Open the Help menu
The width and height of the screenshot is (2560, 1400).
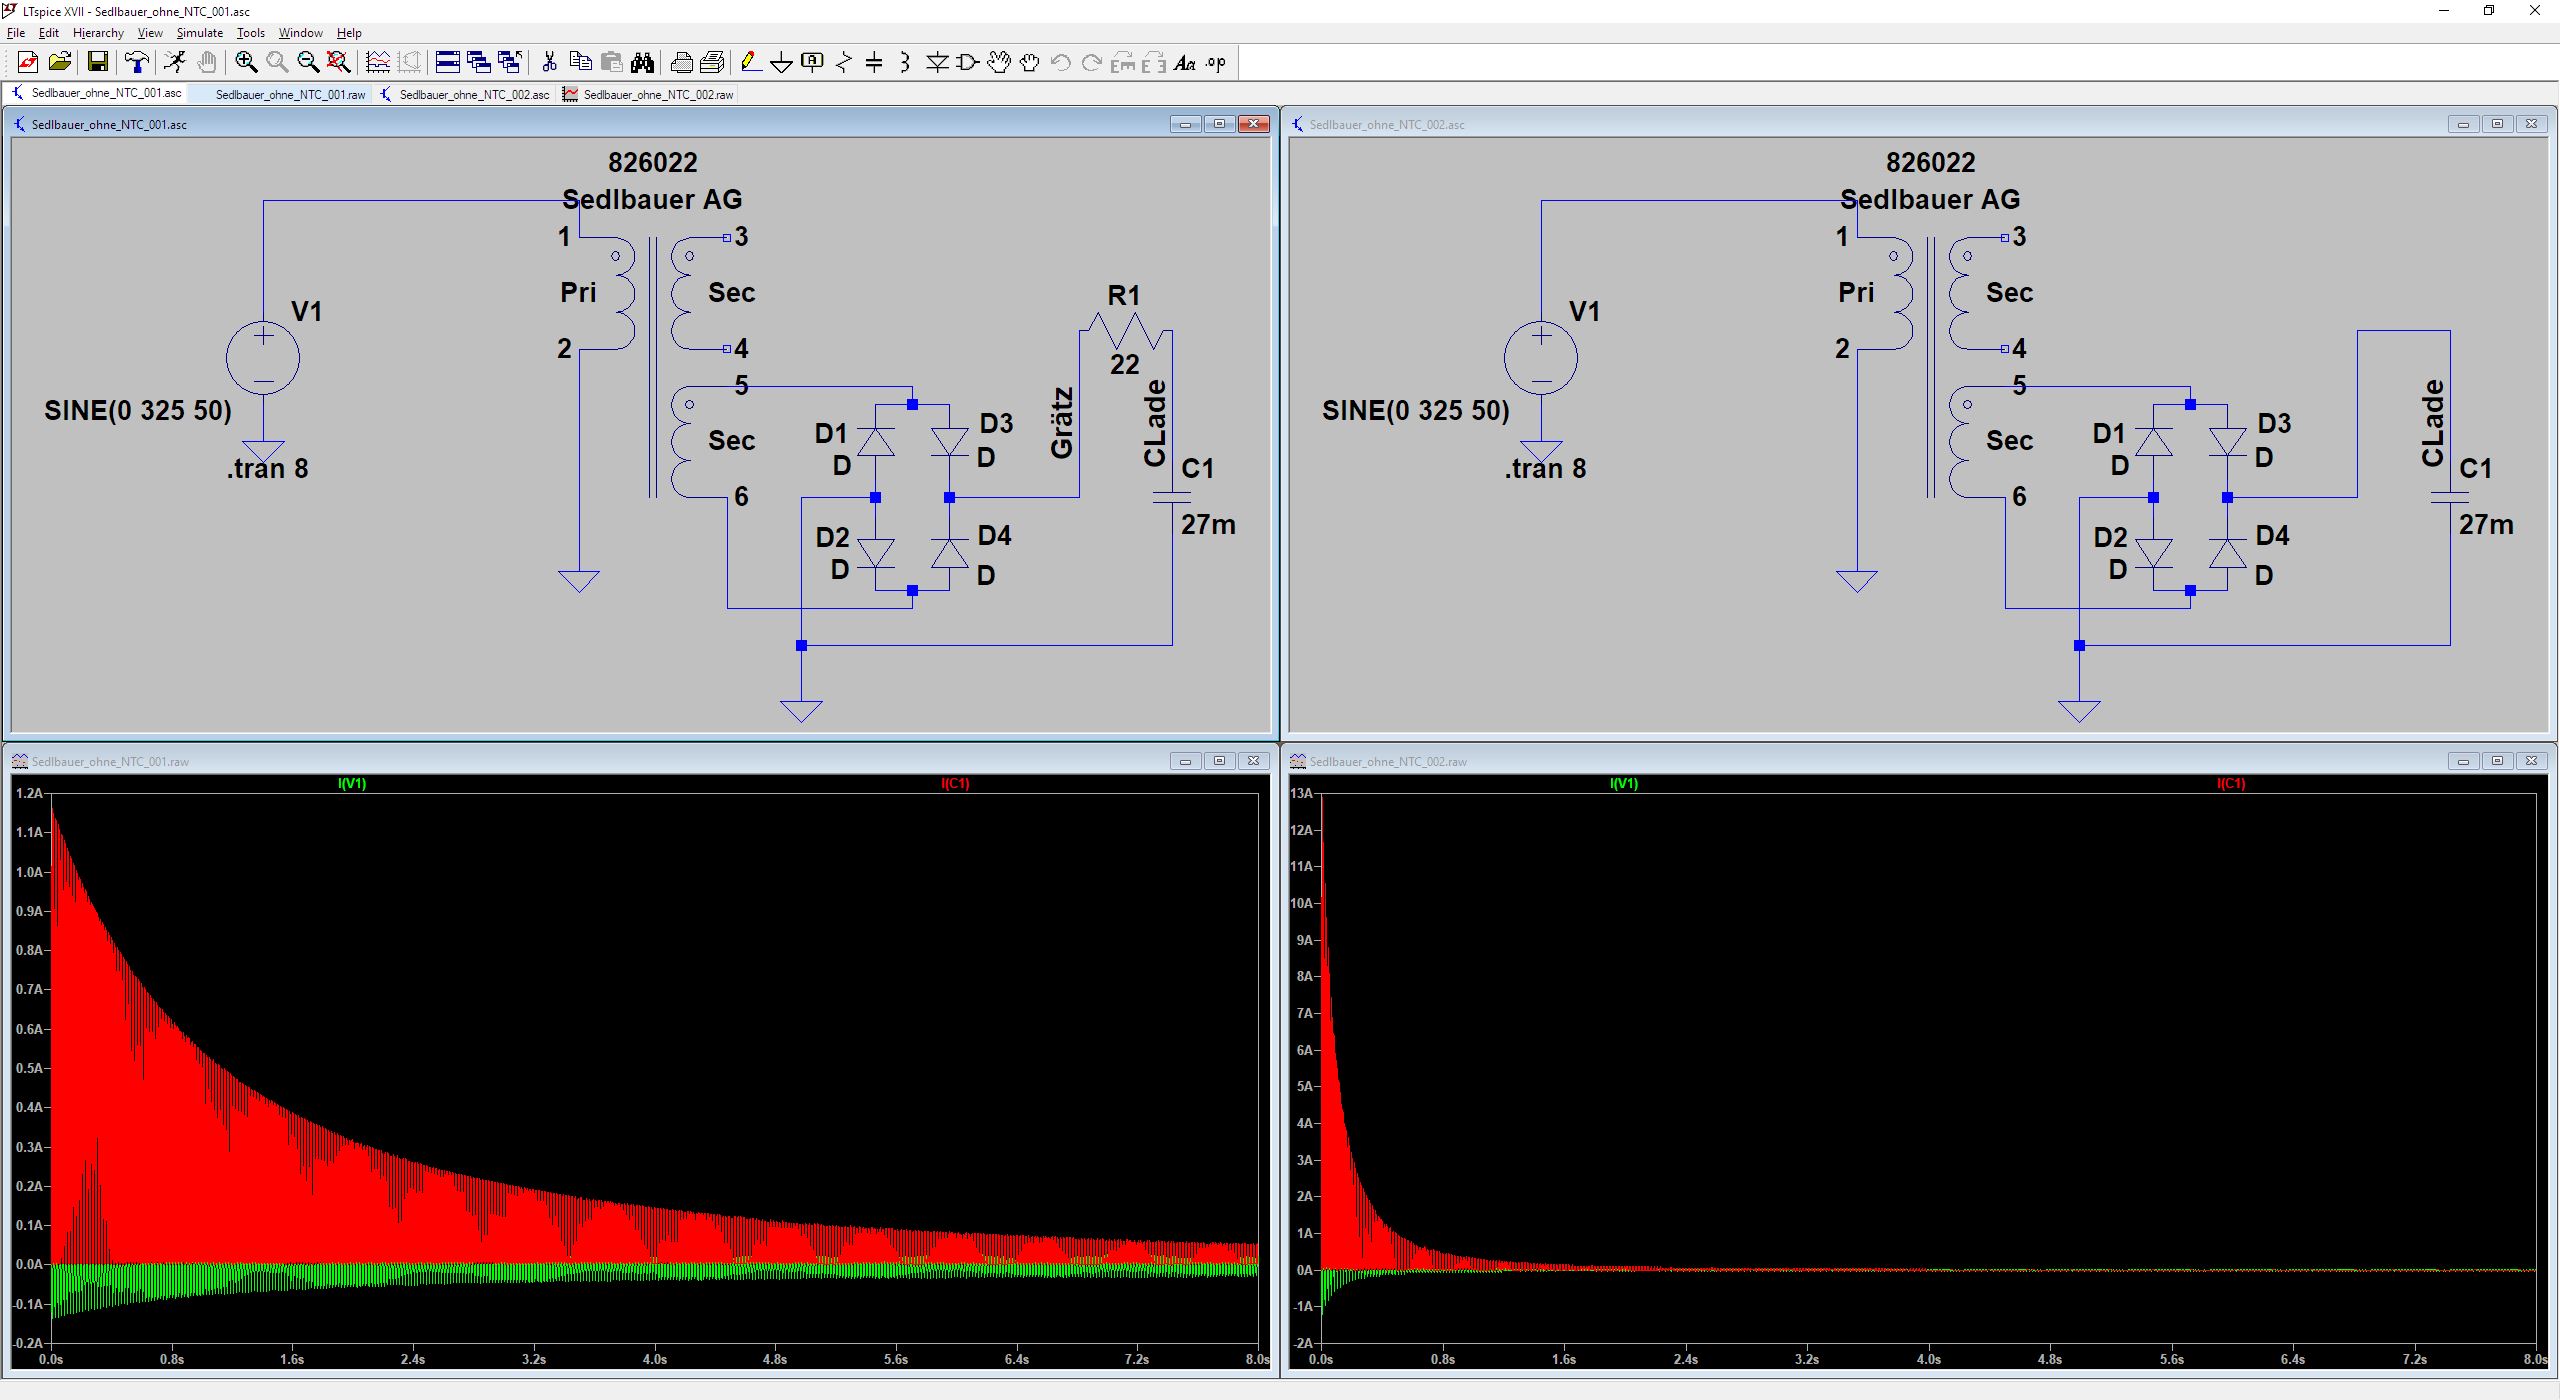click(x=349, y=33)
